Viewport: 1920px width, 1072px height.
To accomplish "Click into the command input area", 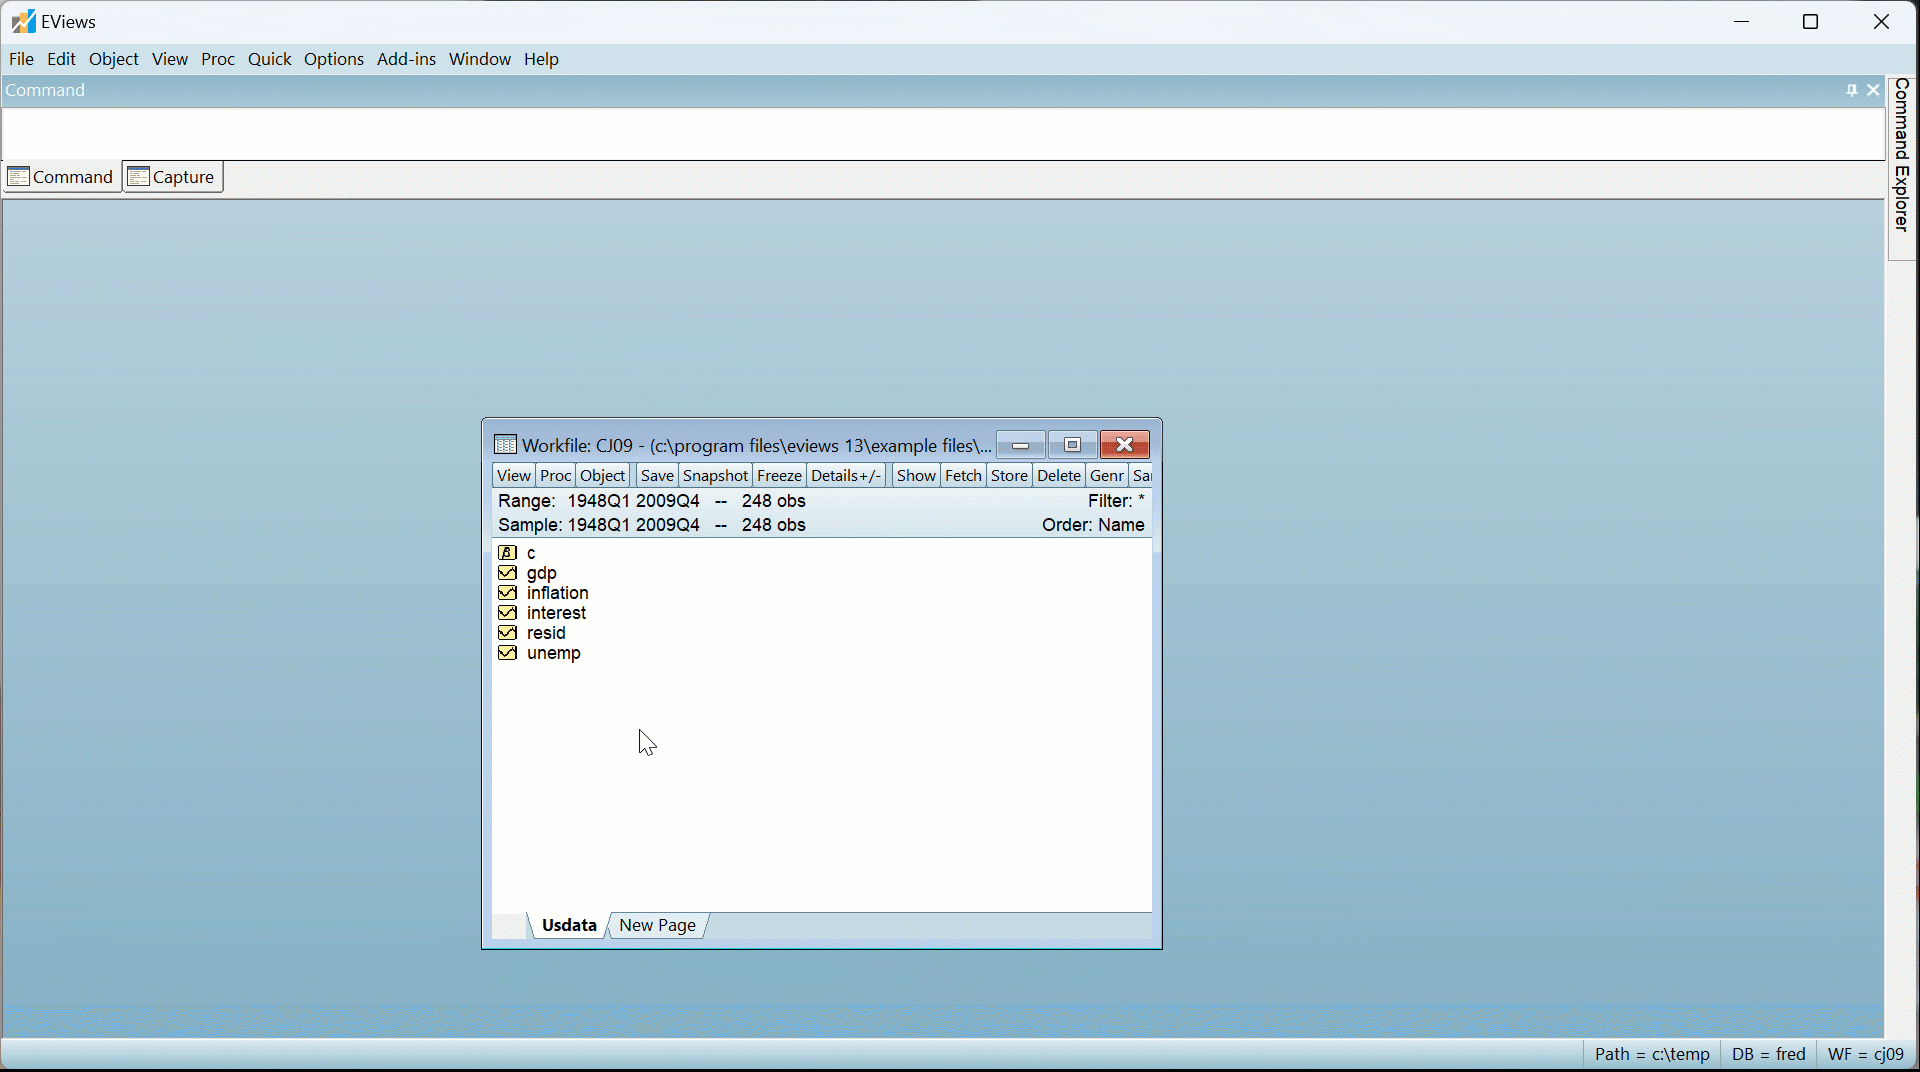I will [943, 133].
